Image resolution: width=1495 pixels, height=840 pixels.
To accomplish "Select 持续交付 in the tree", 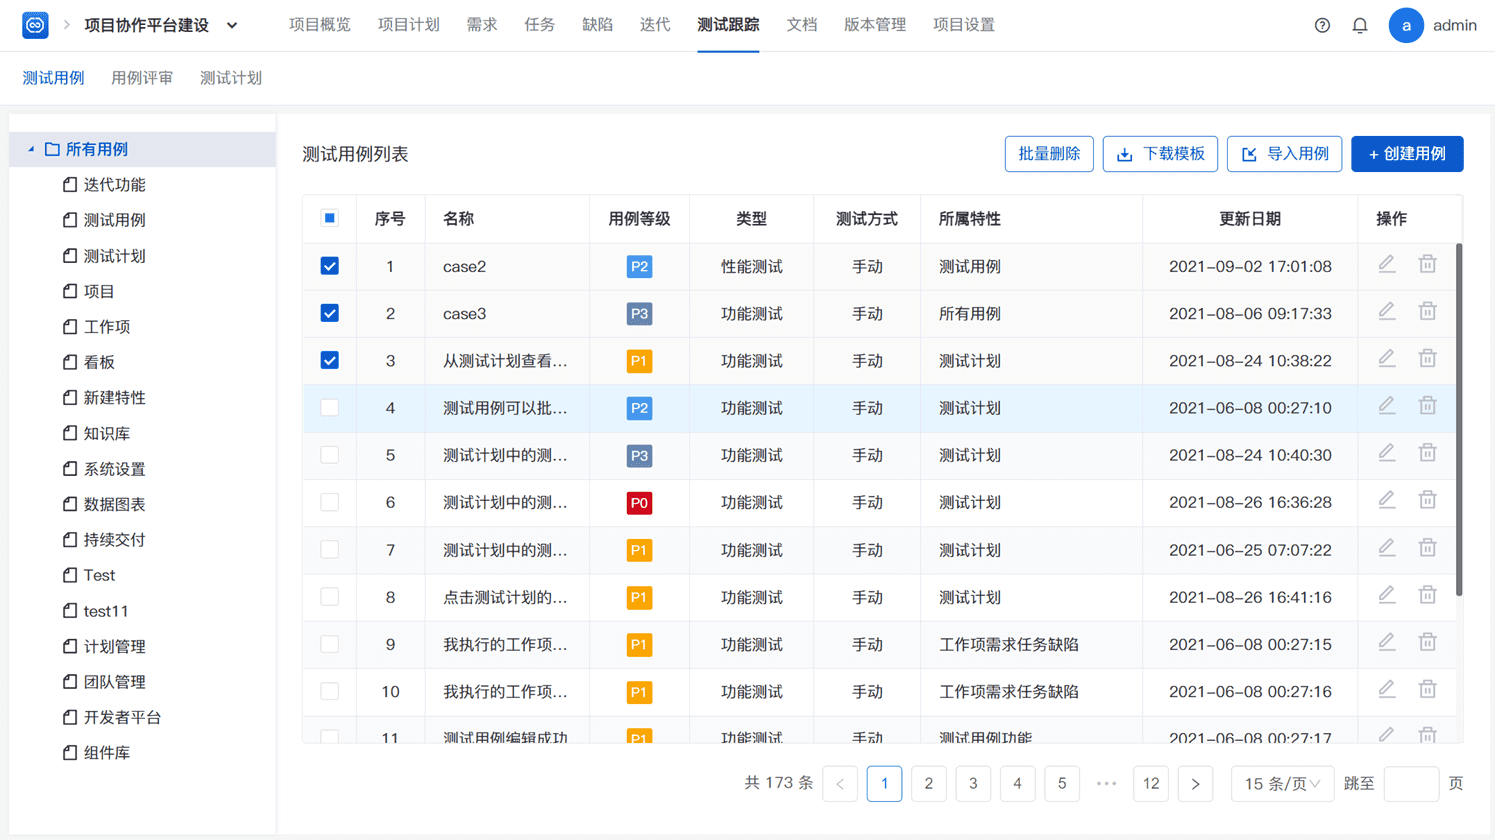I will 114,540.
